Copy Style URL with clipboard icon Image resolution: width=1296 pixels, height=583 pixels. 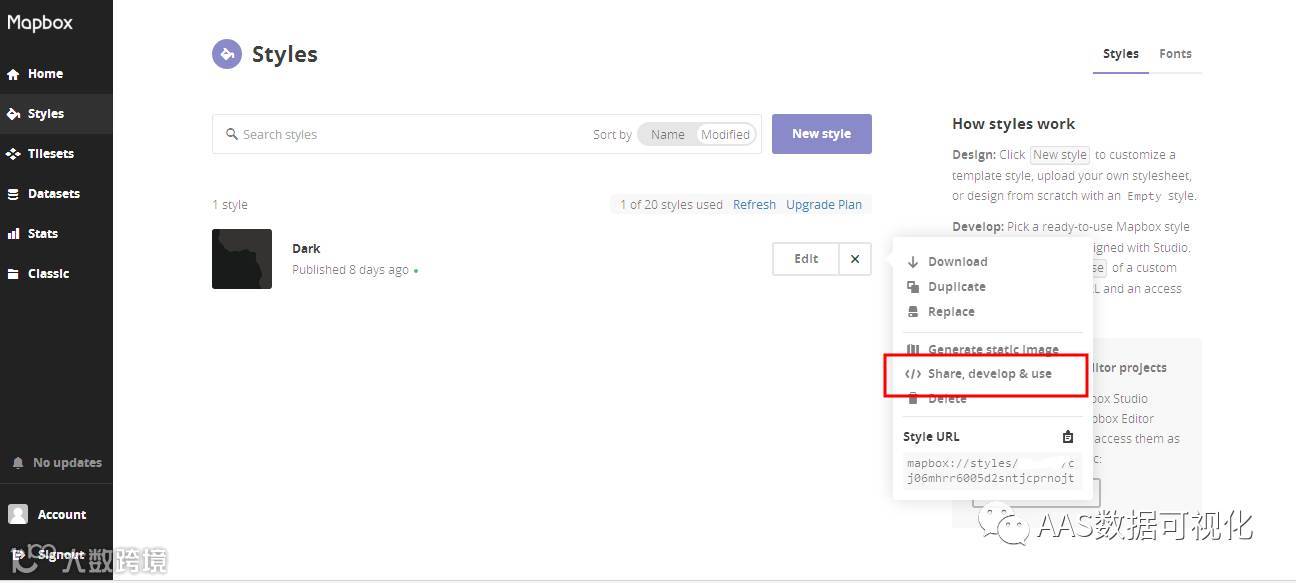tap(1068, 437)
